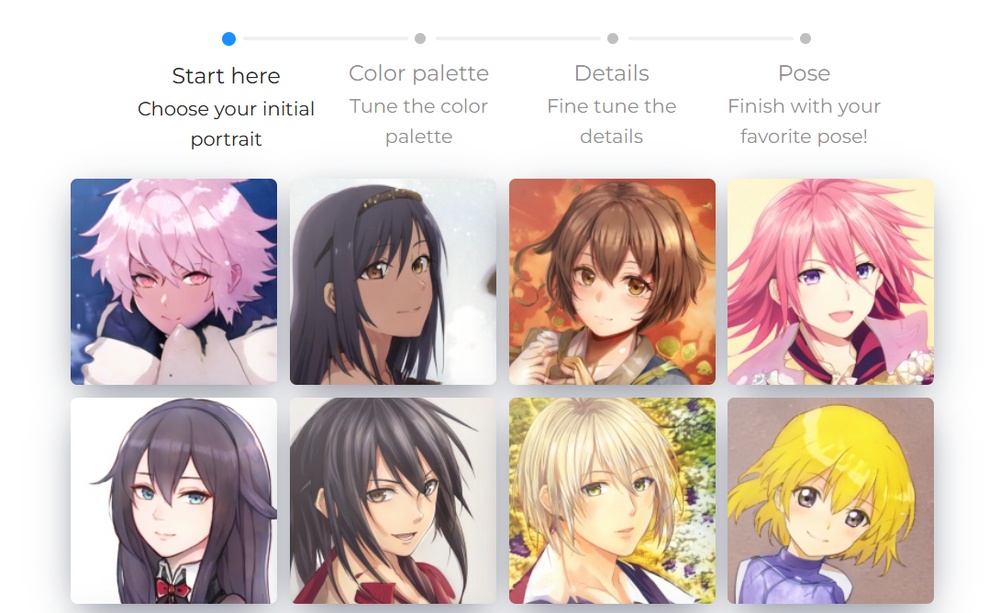Jump to the Pose step

pyautogui.click(x=804, y=73)
